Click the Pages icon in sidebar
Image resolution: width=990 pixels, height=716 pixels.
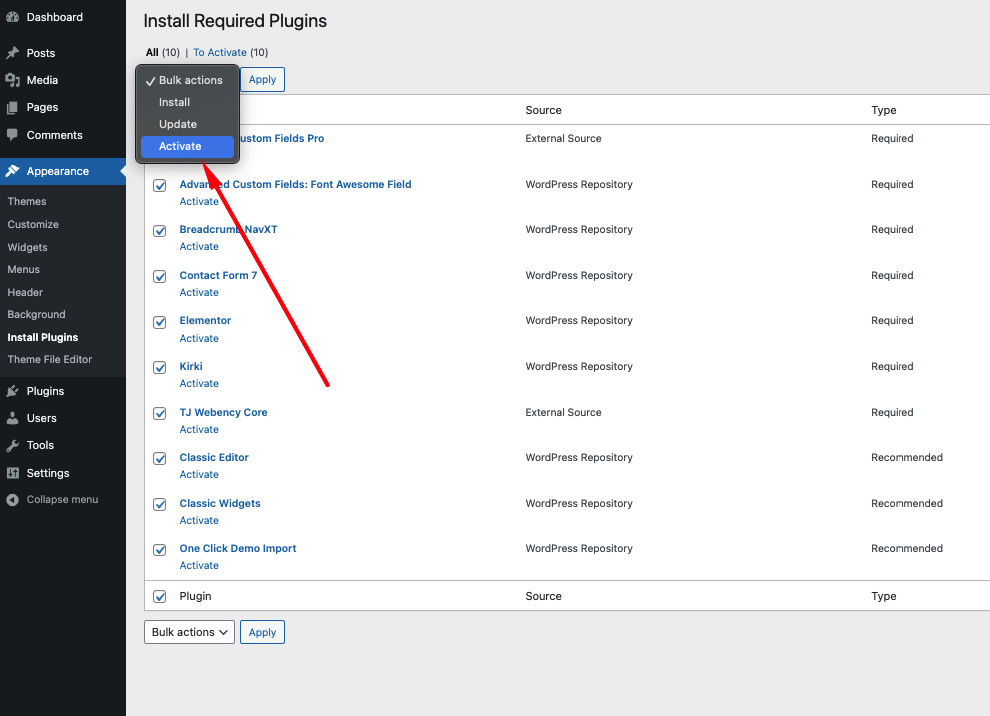pyautogui.click(x=13, y=107)
